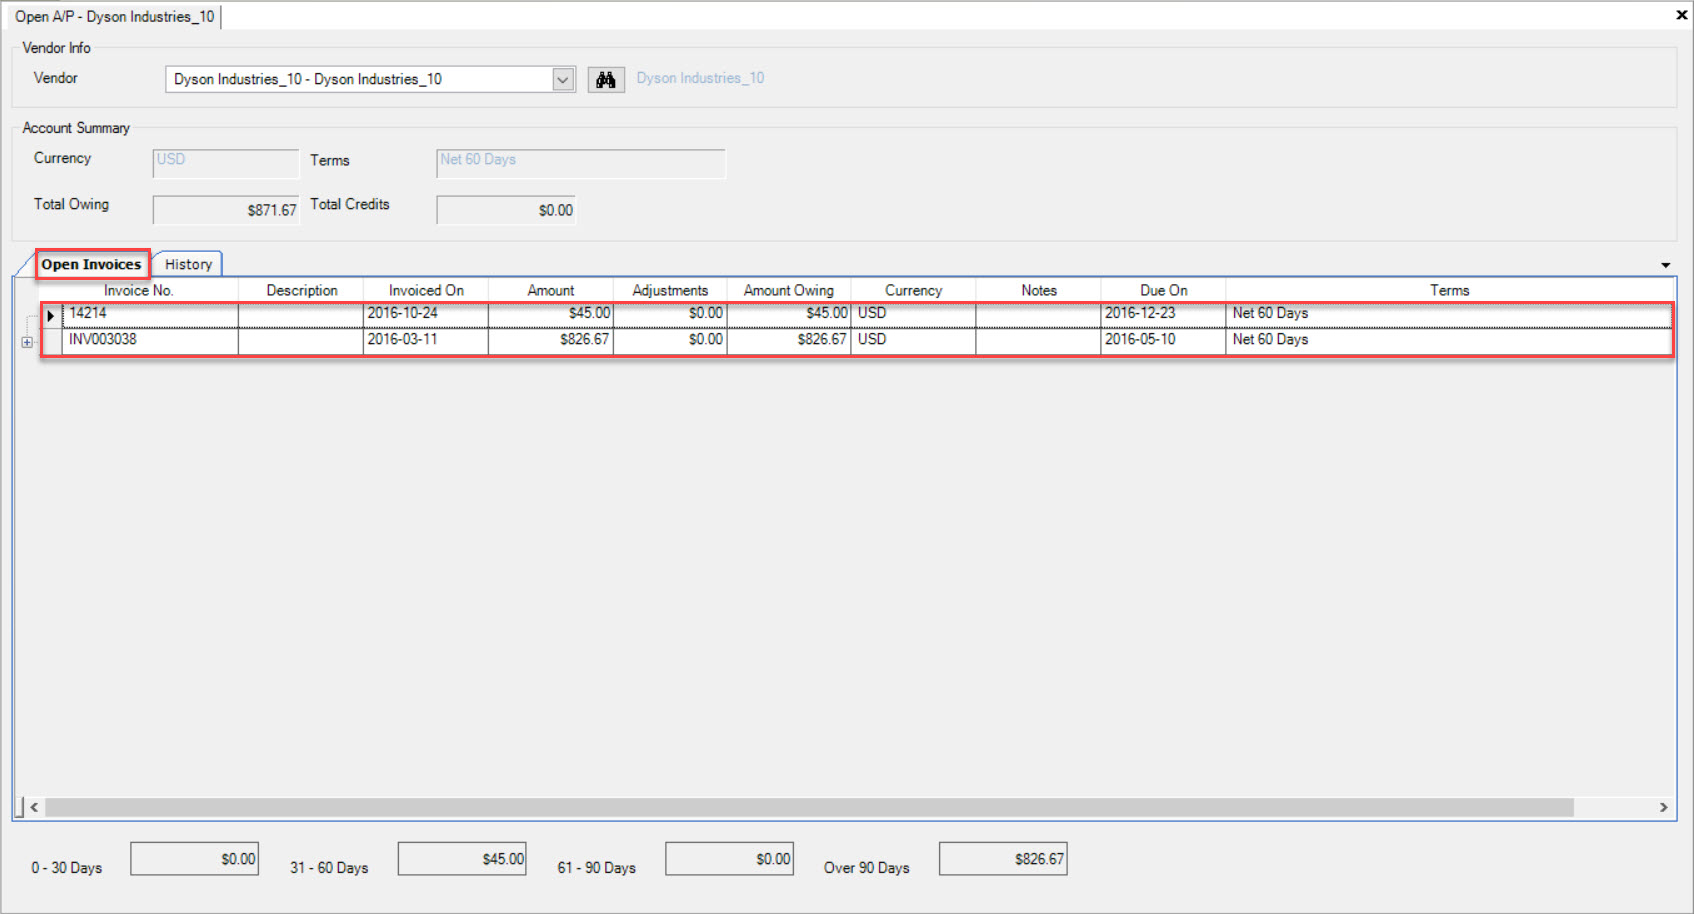
Task: Expand the INV003038 invoice row
Action: click(27, 342)
